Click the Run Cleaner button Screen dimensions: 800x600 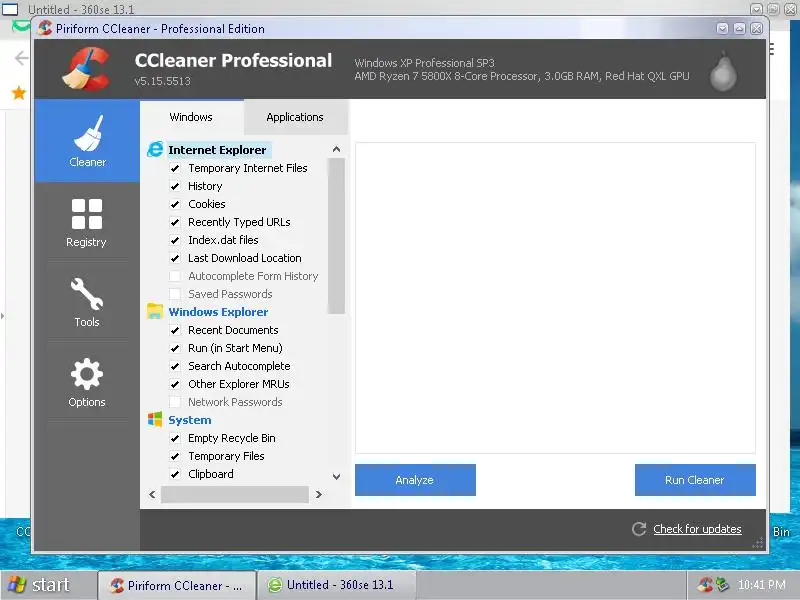pyautogui.click(x=695, y=480)
